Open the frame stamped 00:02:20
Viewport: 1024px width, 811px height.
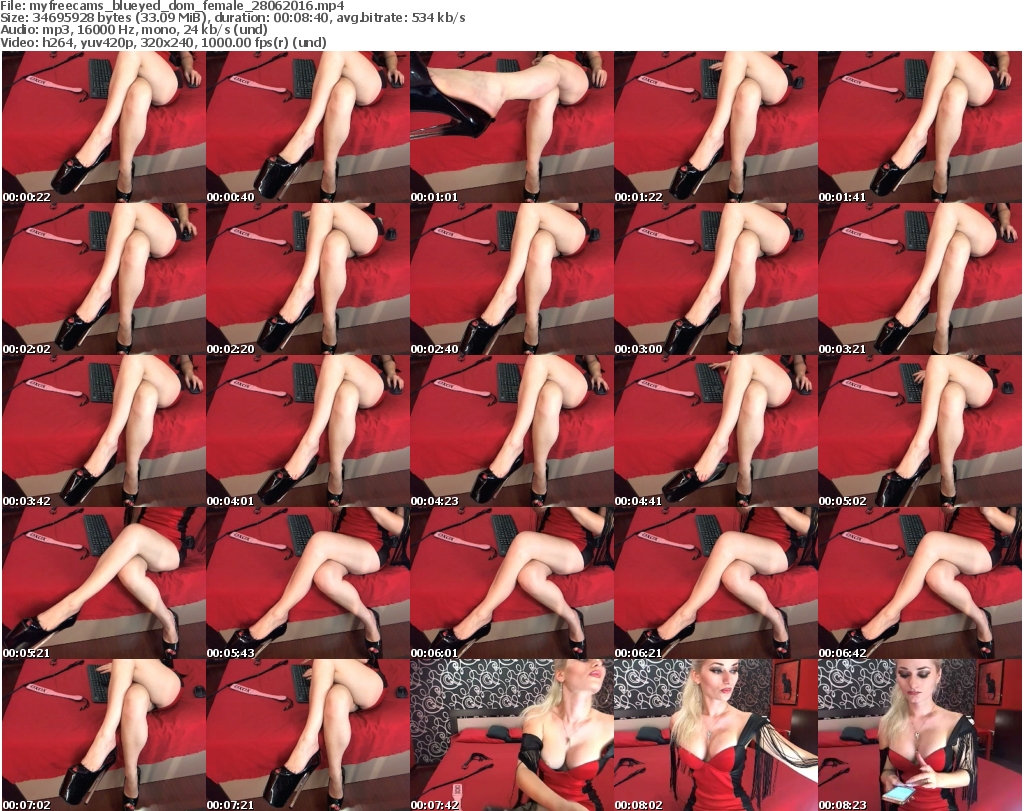308,279
